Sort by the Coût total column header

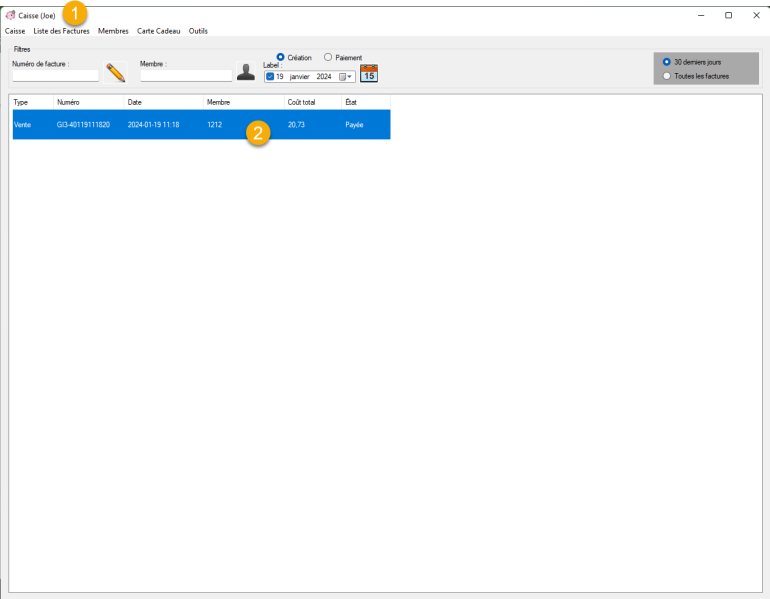(313, 102)
